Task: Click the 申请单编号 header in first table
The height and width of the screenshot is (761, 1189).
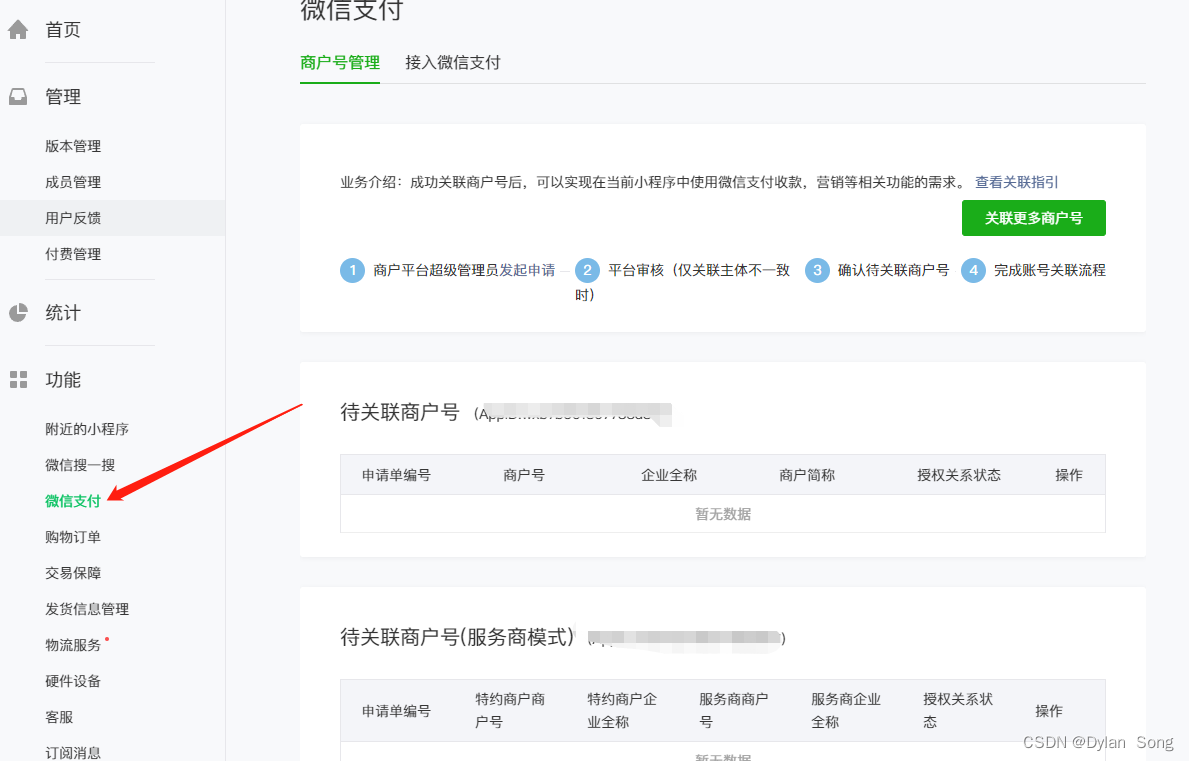Action: pyautogui.click(x=396, y=475)
